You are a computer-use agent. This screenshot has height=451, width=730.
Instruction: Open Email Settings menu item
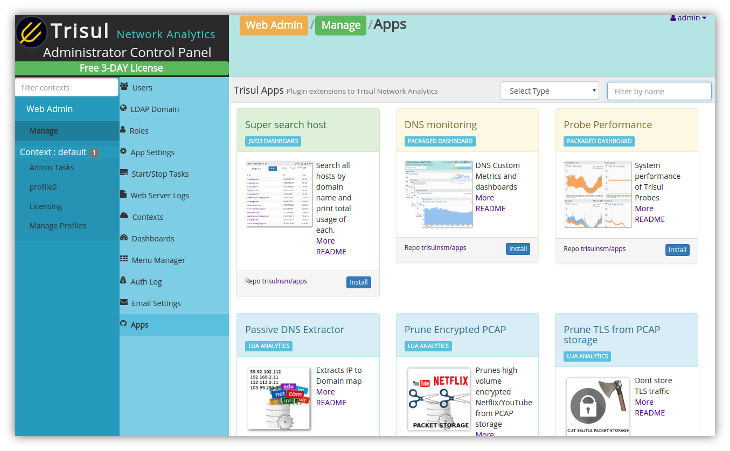click(x=174, y=303)
